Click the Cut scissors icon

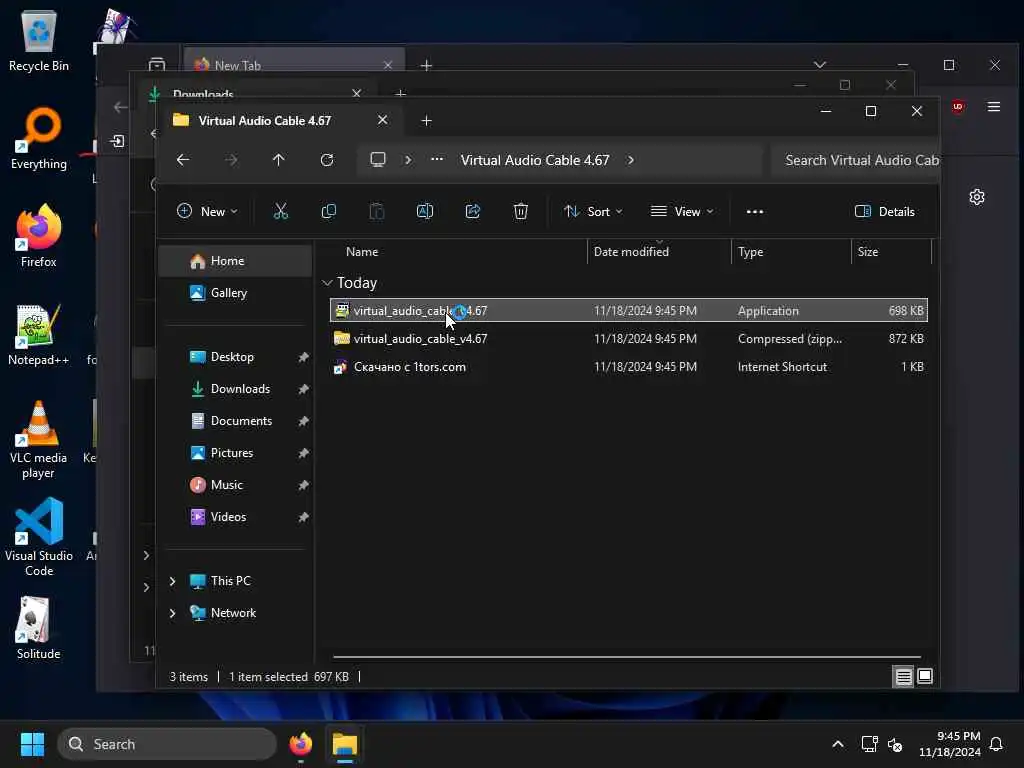[281, 211]
